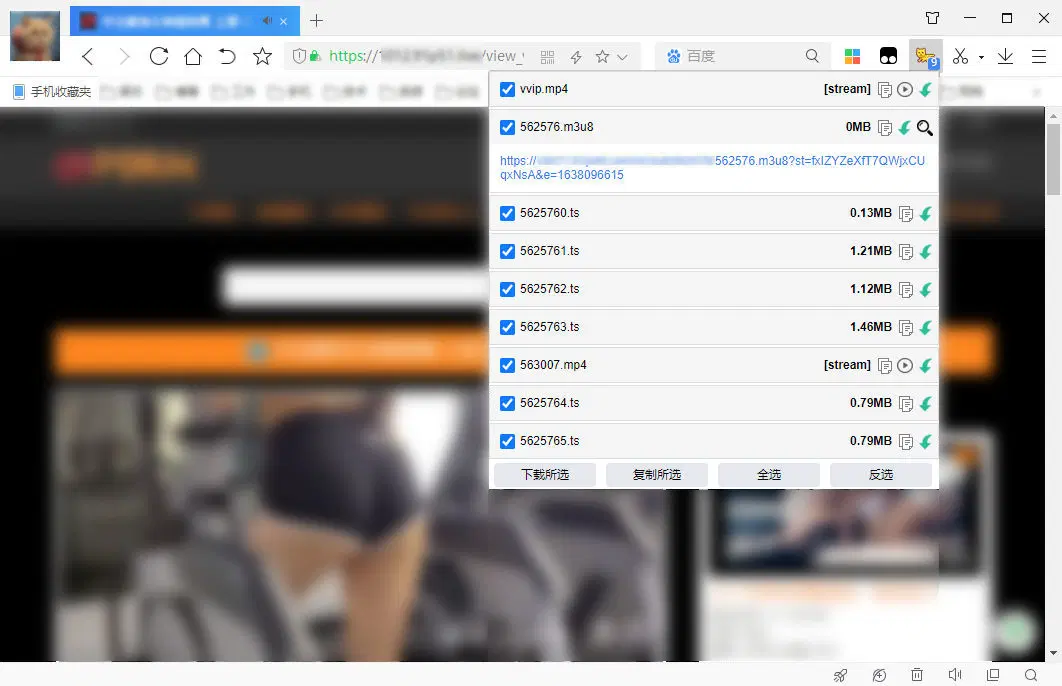Open the browser downloads arrow icon

[x=1006, y=57]
